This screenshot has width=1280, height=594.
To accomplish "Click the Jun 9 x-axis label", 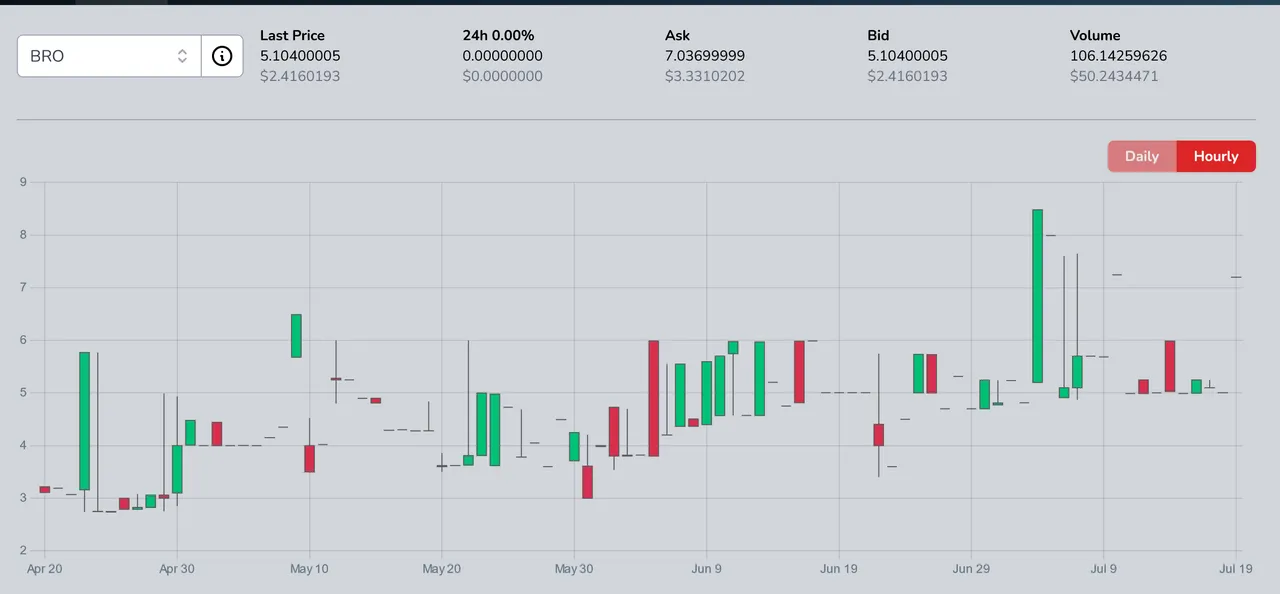I will [x=706, y=569].
